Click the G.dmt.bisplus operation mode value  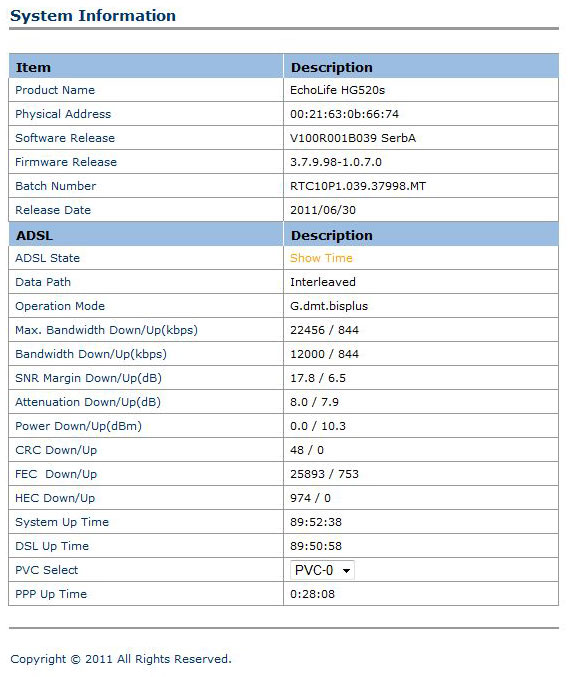tap(328, 306)
